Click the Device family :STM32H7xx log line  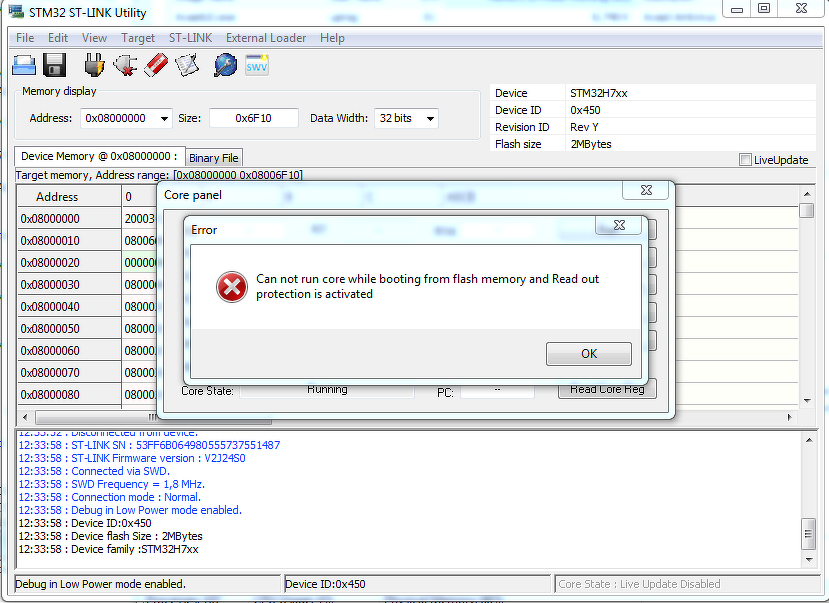[x=108, y=549]
